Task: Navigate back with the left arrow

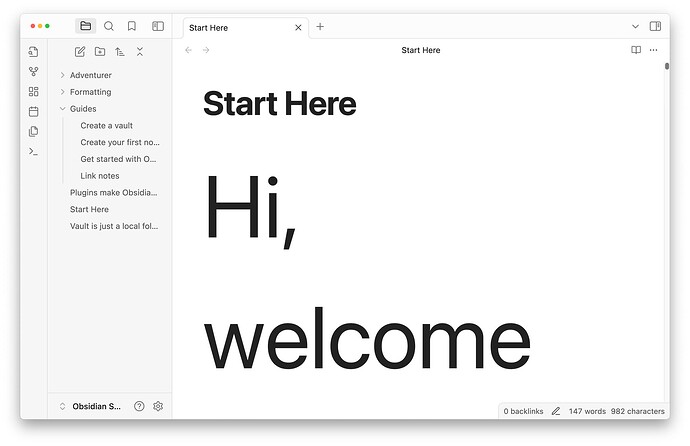Action: [188, 50]
